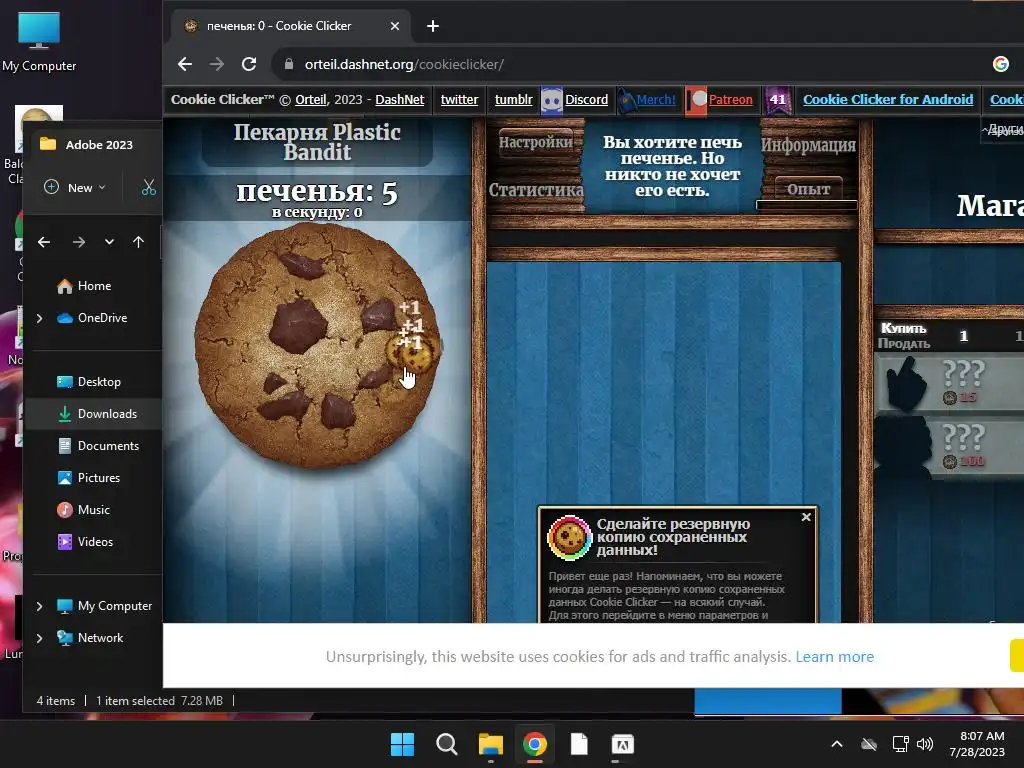
Task: Buy the second ??? building costing 100
Action: [x=949, y=448]
